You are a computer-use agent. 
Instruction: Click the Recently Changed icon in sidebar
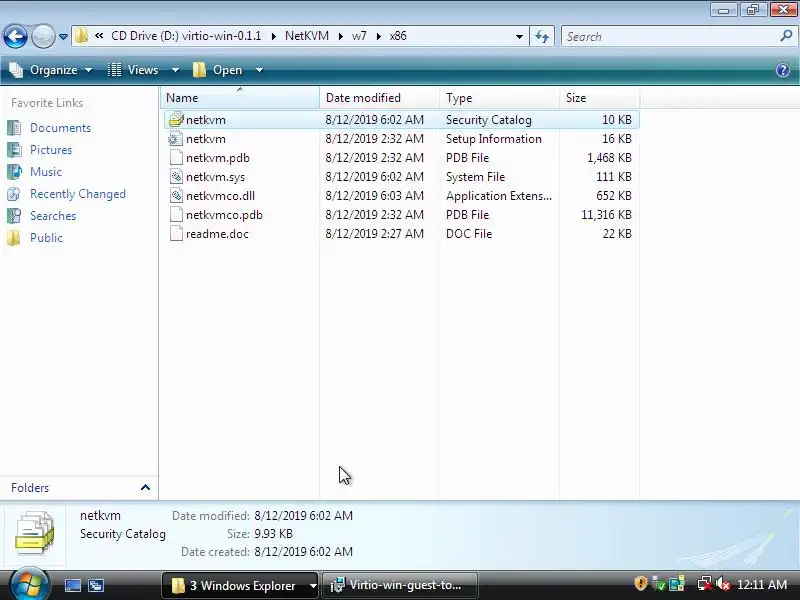coord(14,194)
